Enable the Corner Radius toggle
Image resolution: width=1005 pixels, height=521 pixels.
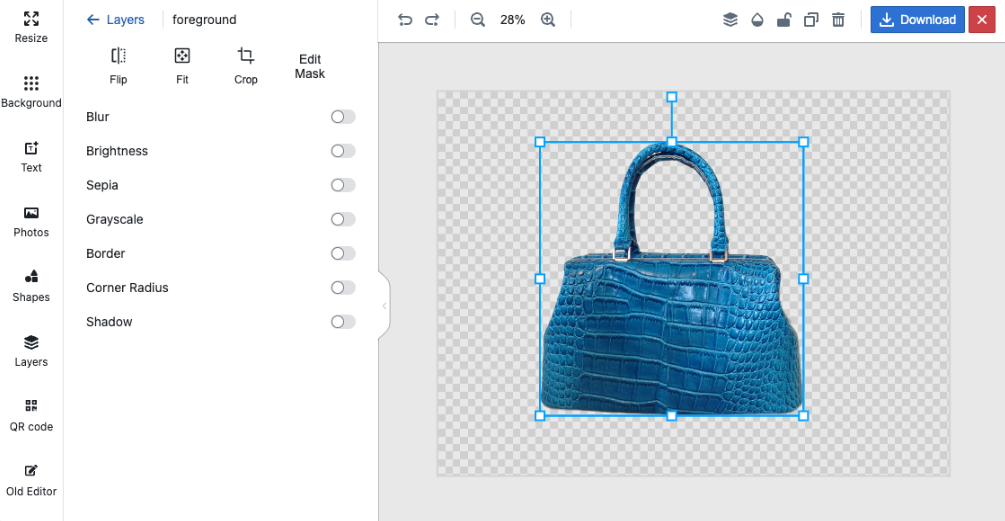pos(343,288)
